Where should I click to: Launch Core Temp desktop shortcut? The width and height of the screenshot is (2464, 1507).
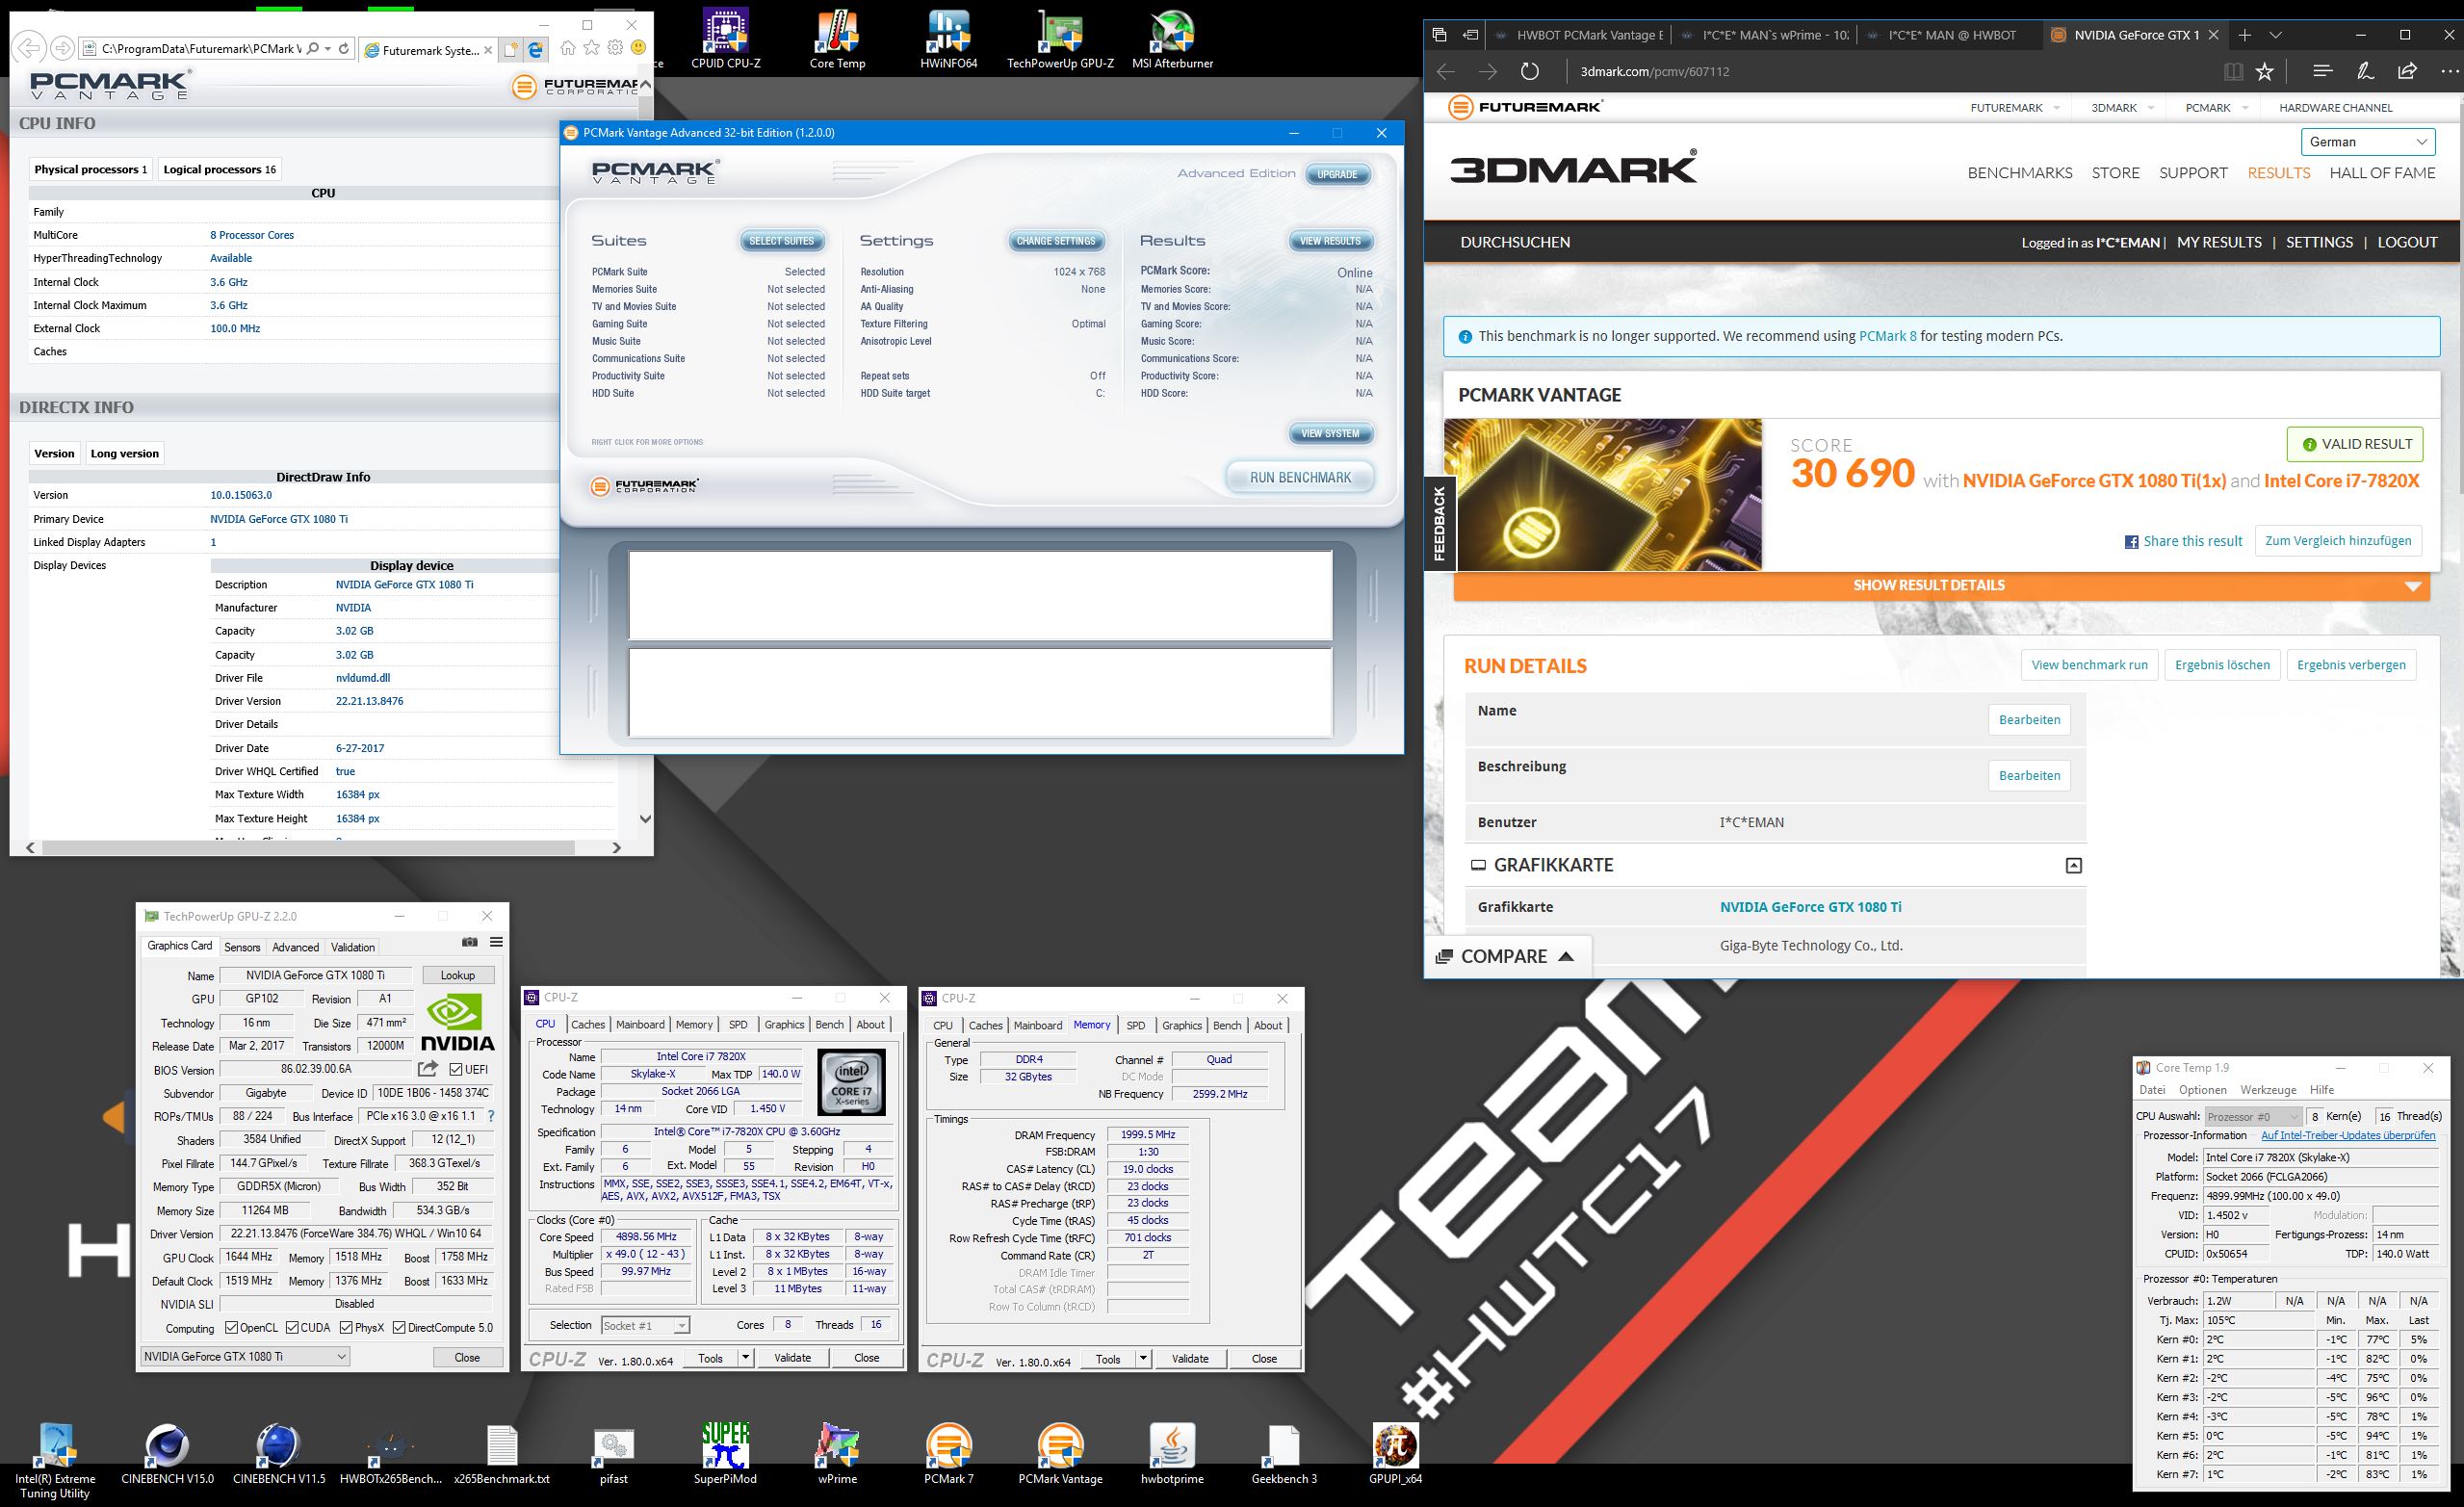click(x=837, y=38)
